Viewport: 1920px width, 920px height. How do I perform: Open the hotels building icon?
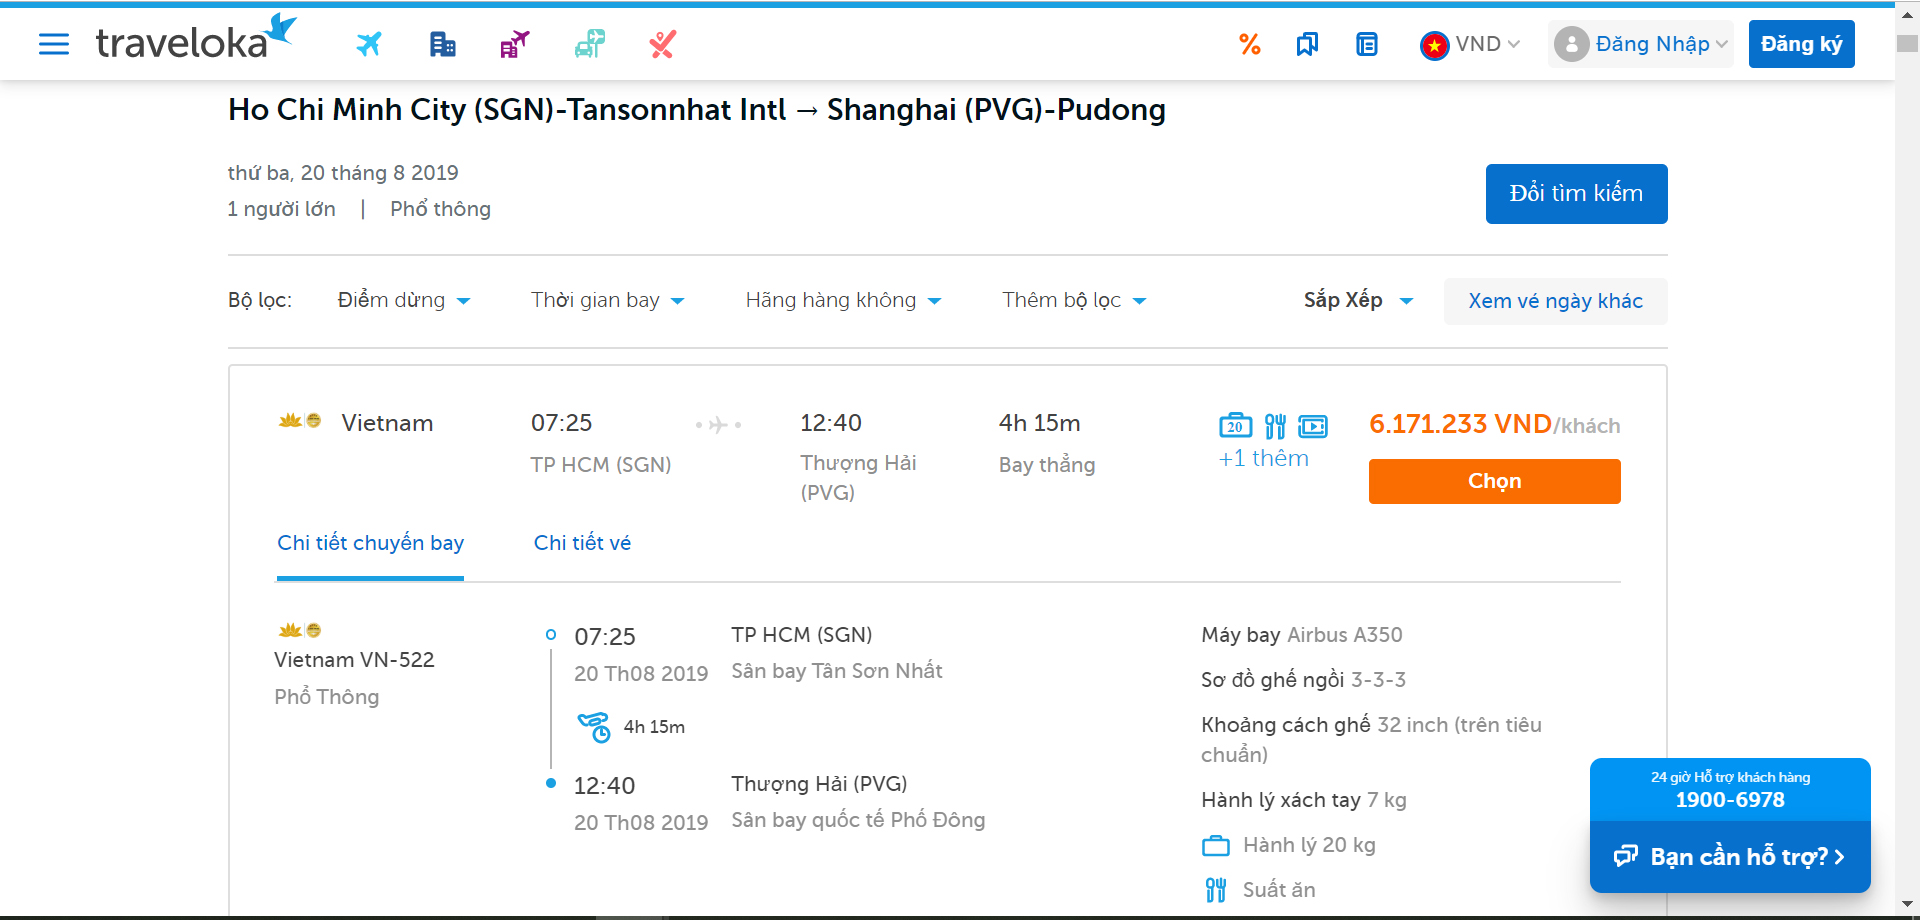(442, 44)
